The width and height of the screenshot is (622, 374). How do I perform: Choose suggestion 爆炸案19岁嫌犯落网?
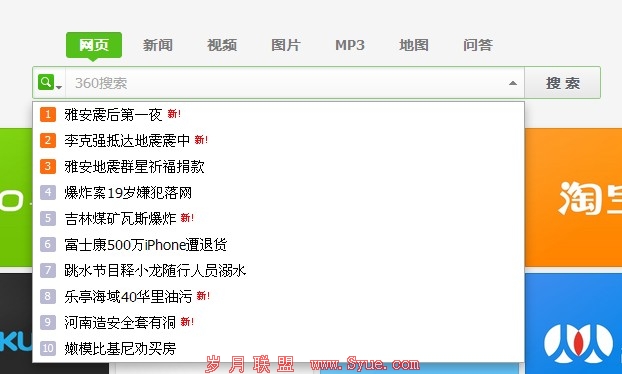(x=128, y=193)
